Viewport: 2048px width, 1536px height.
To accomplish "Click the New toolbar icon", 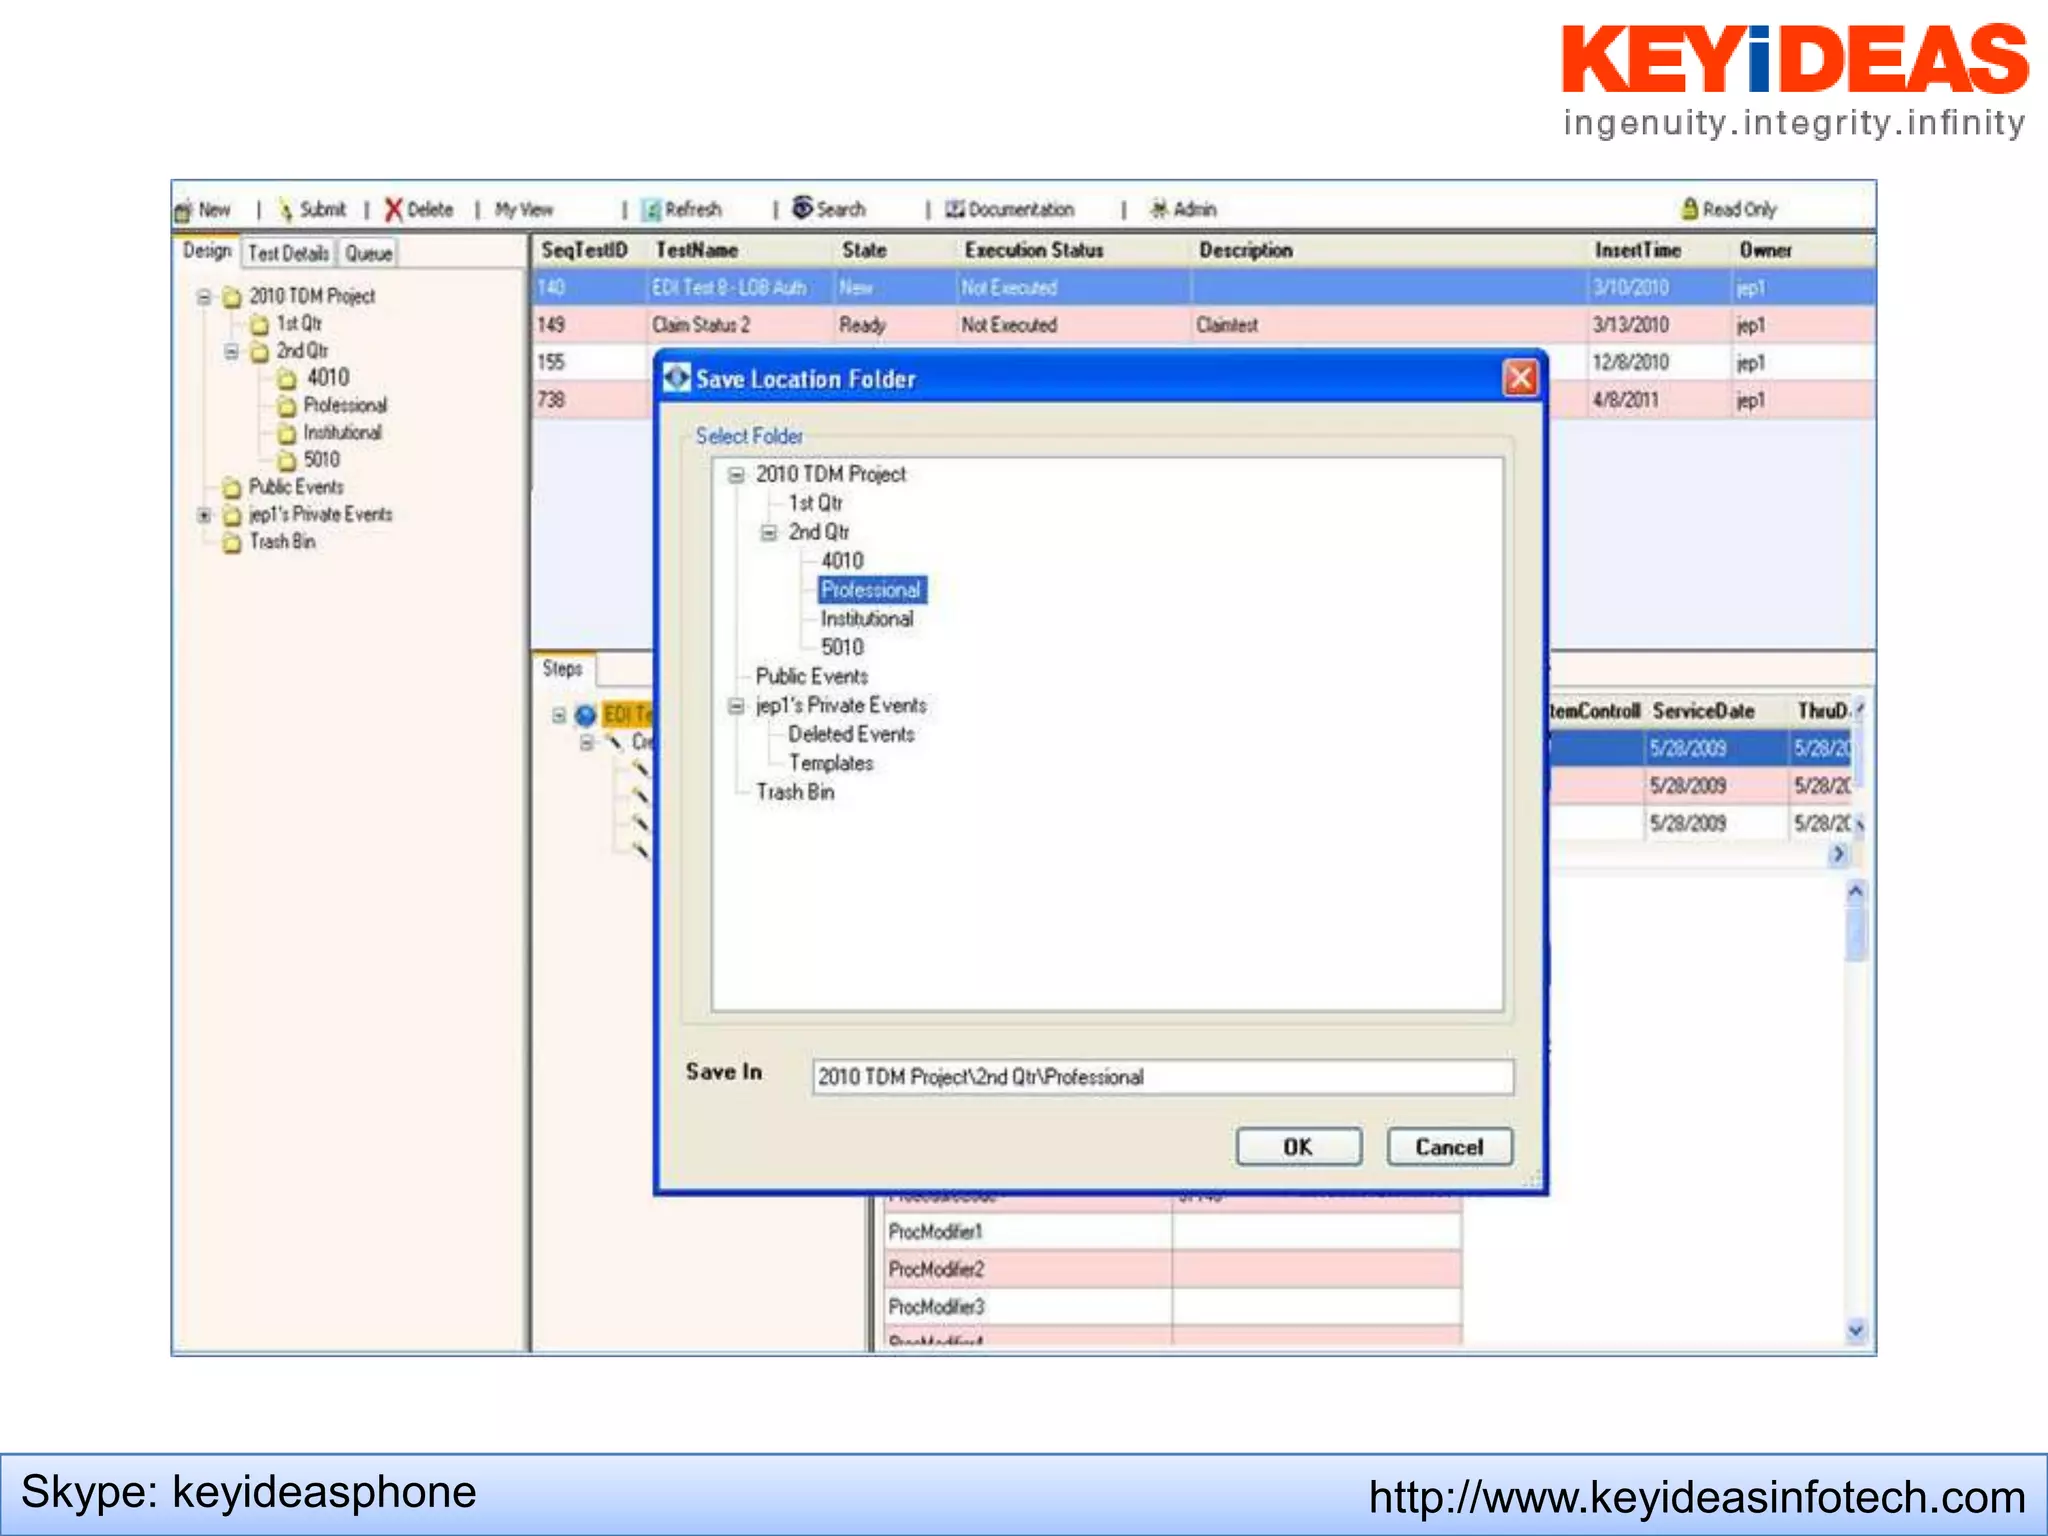I will coord(183,210).
